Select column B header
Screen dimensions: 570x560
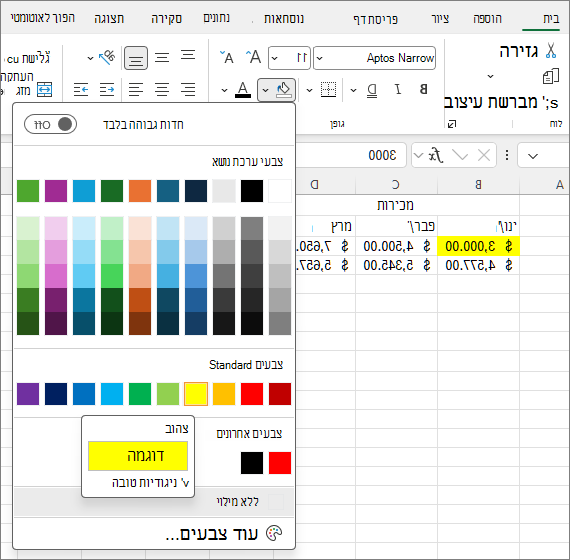pos(478,185)
